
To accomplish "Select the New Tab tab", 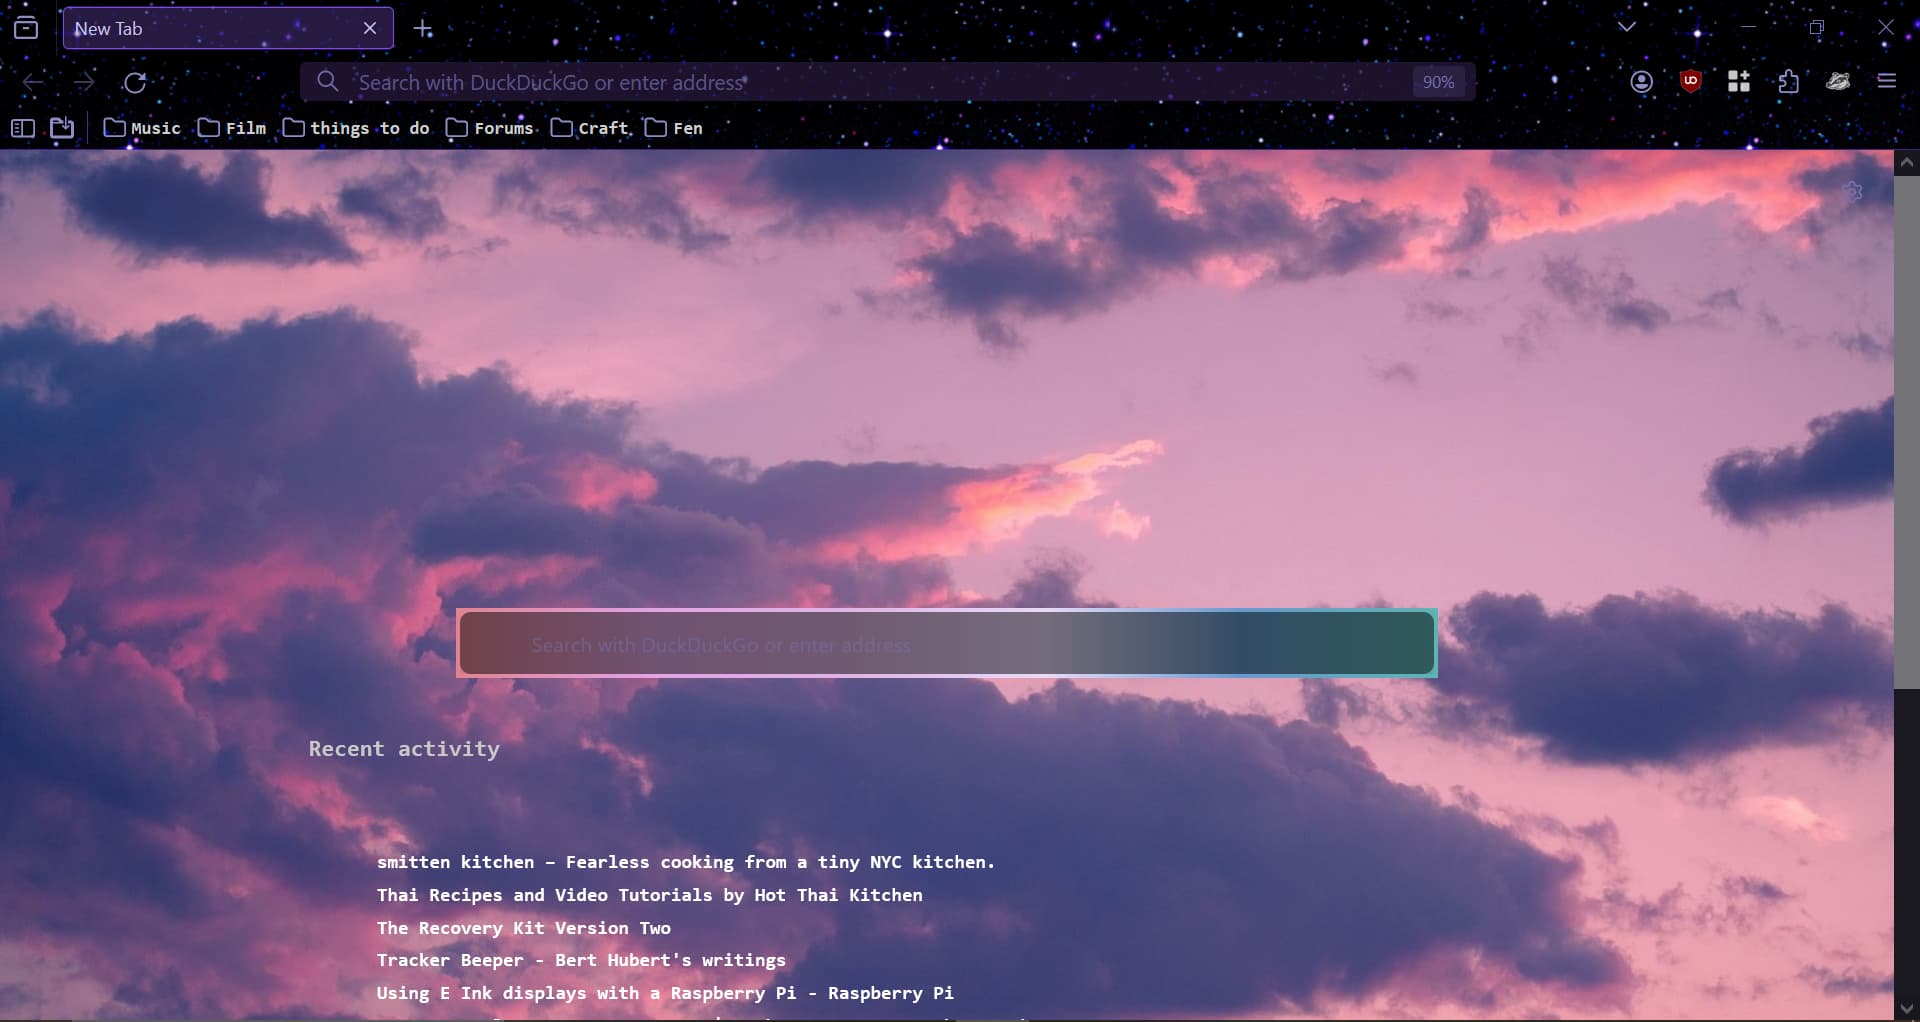I will click(x=210, y=29).
